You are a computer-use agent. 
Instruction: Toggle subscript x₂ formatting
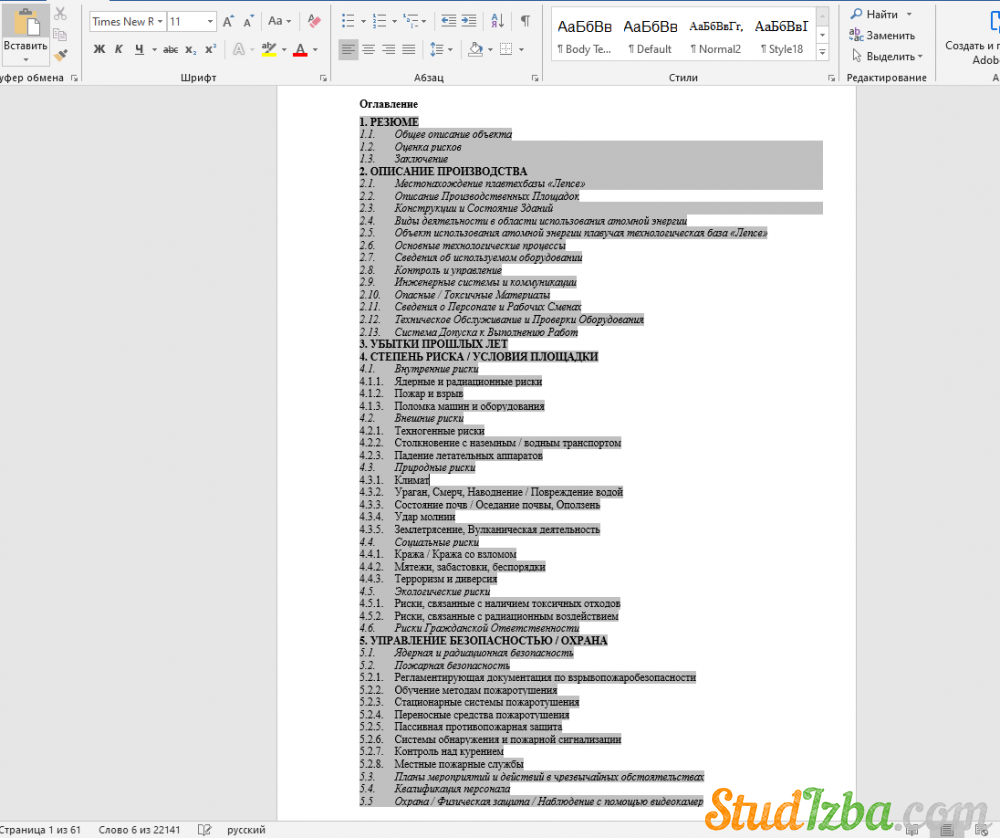pos(191,49)
